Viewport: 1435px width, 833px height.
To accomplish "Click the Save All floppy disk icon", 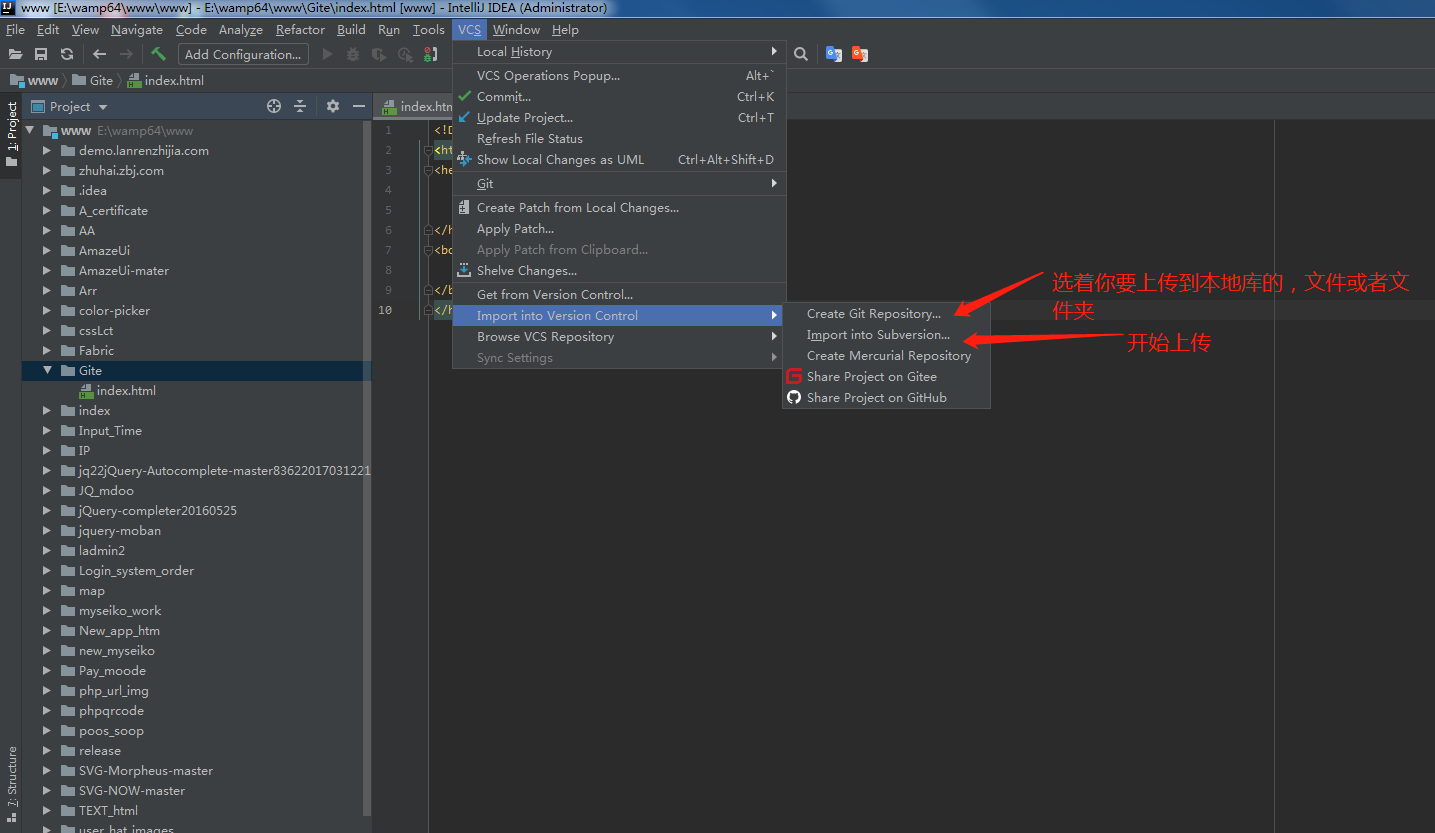I will coord(41,54).
